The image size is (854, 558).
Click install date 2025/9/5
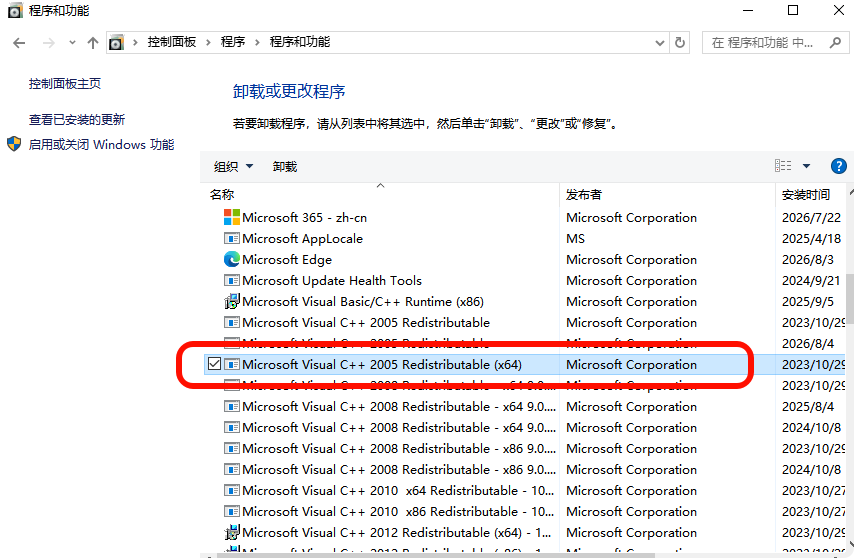(x=808, y=302)
